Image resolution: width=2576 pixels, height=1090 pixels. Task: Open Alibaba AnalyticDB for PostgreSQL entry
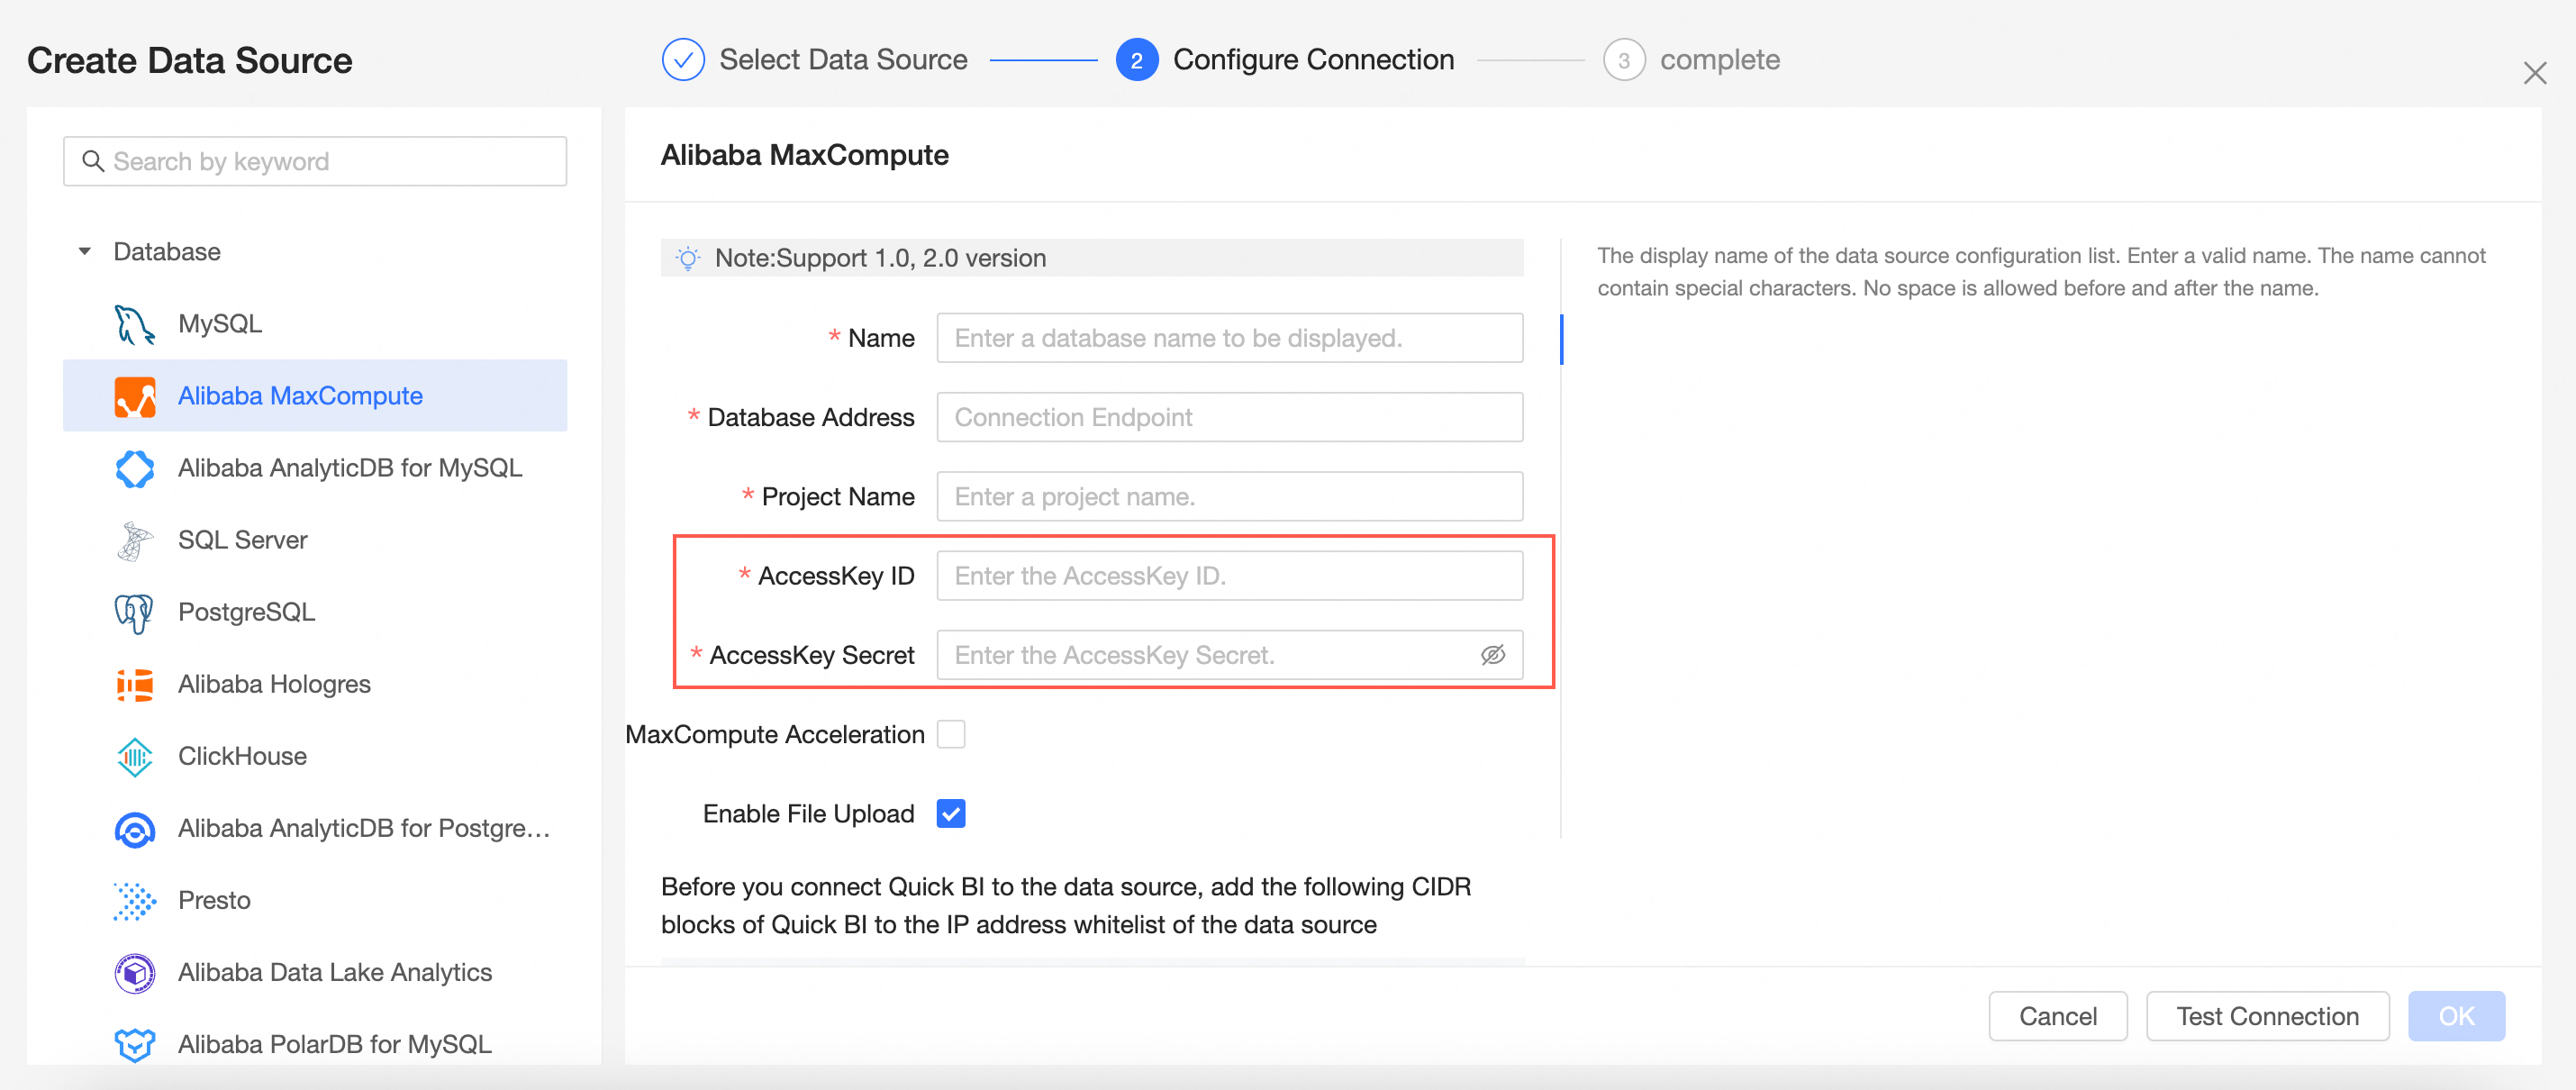(x=363, y=828)
